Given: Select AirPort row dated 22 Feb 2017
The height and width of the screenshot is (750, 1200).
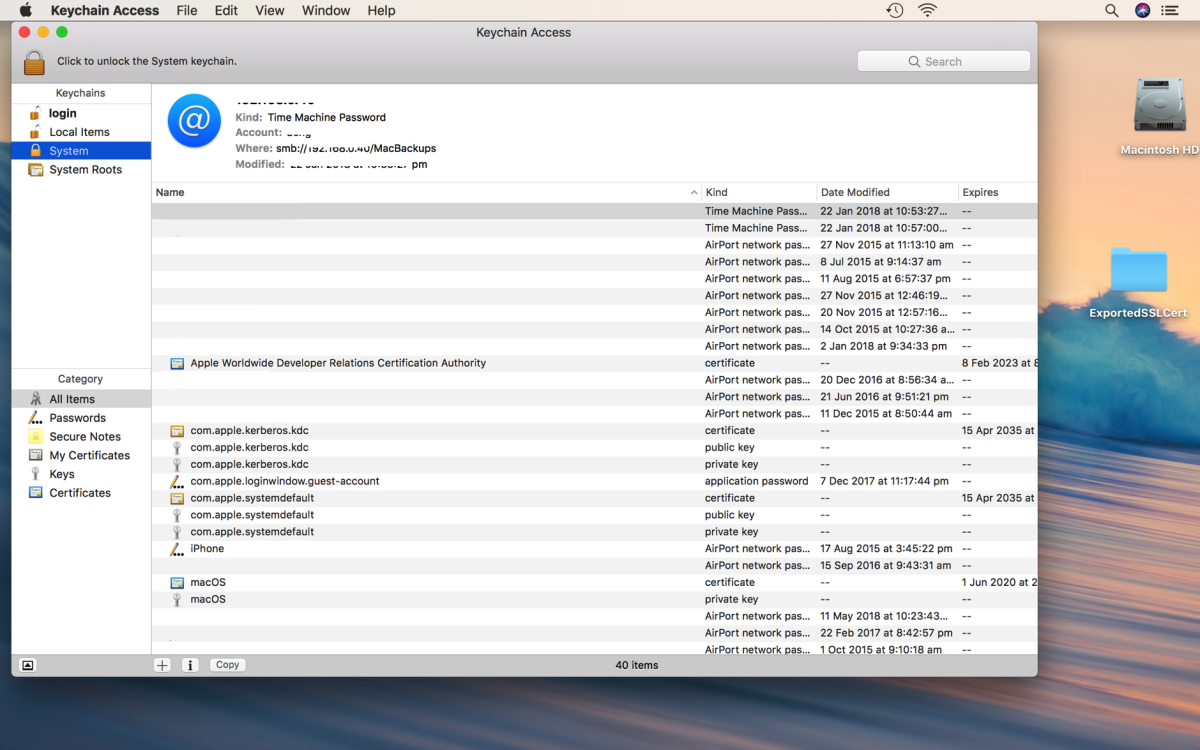Looking at the screenshot, I should click(594, 633).
